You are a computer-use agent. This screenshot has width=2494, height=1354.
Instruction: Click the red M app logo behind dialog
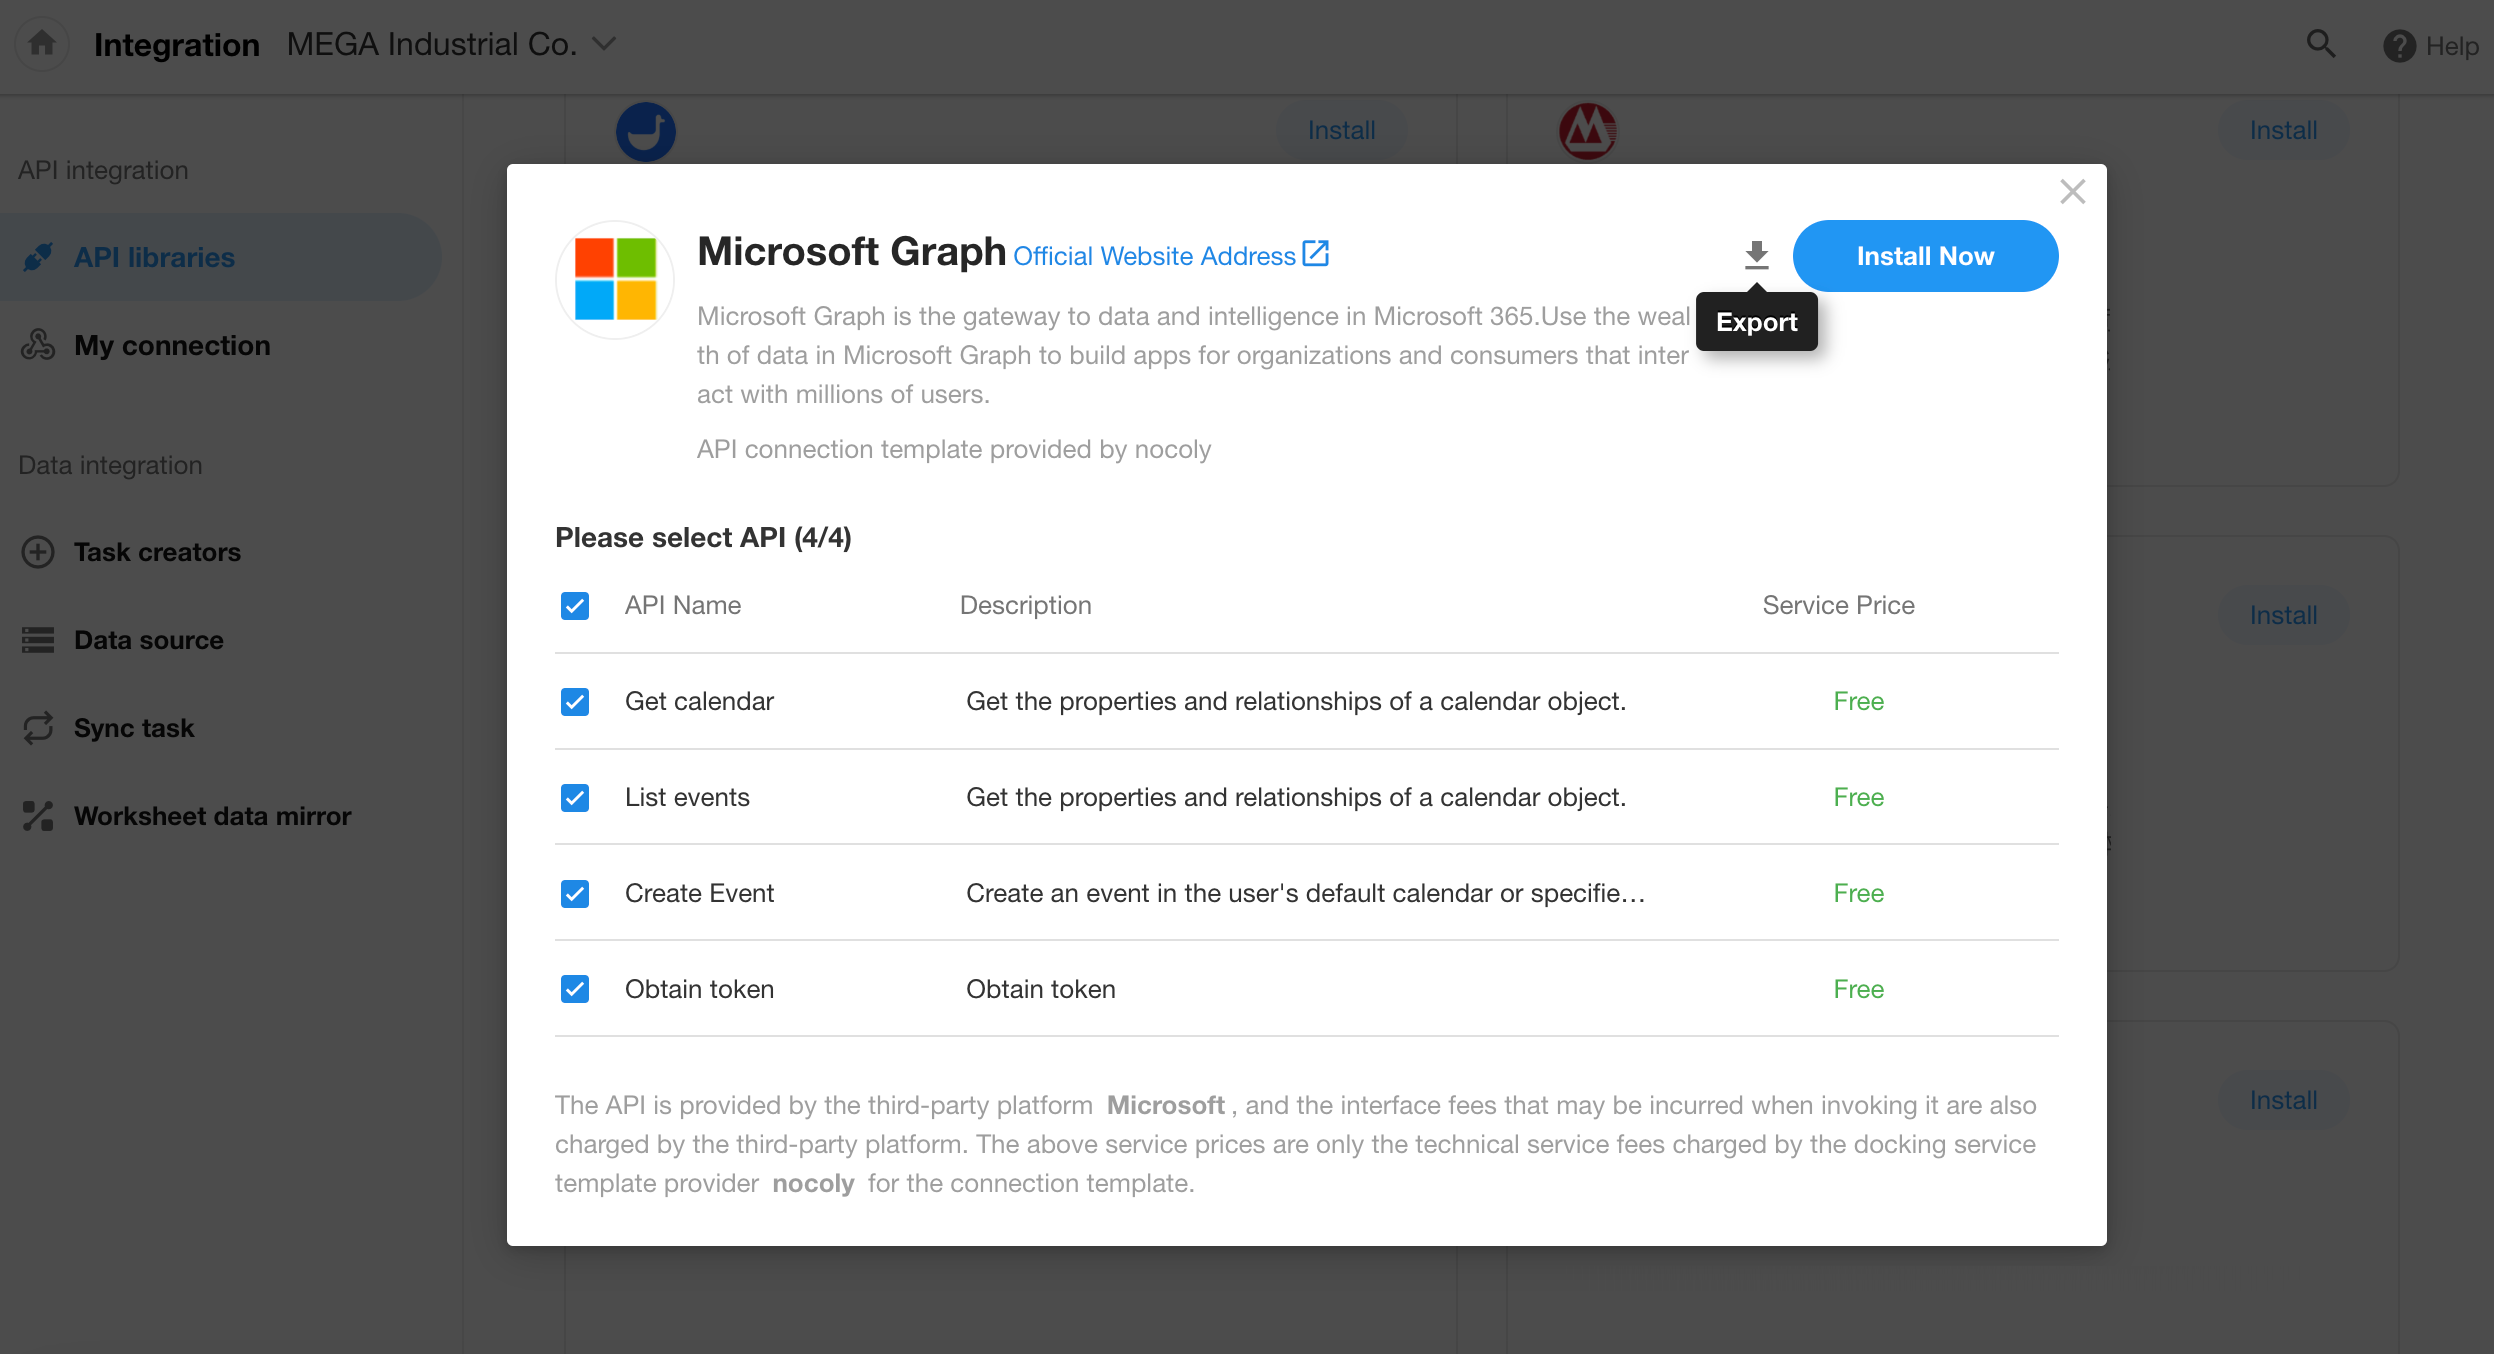click(1588, 131)
